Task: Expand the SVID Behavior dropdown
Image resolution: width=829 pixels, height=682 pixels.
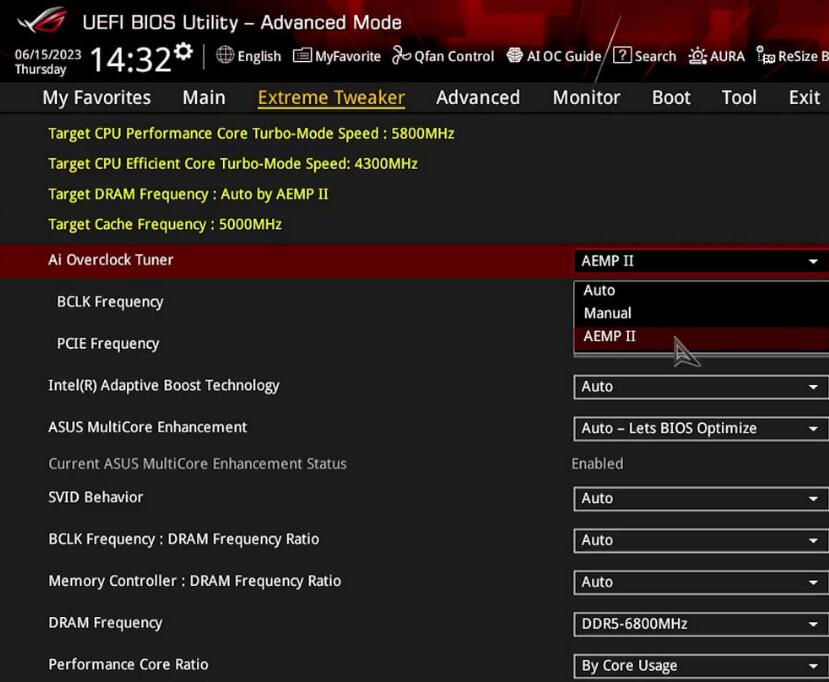Action: [x=701, y=499]
